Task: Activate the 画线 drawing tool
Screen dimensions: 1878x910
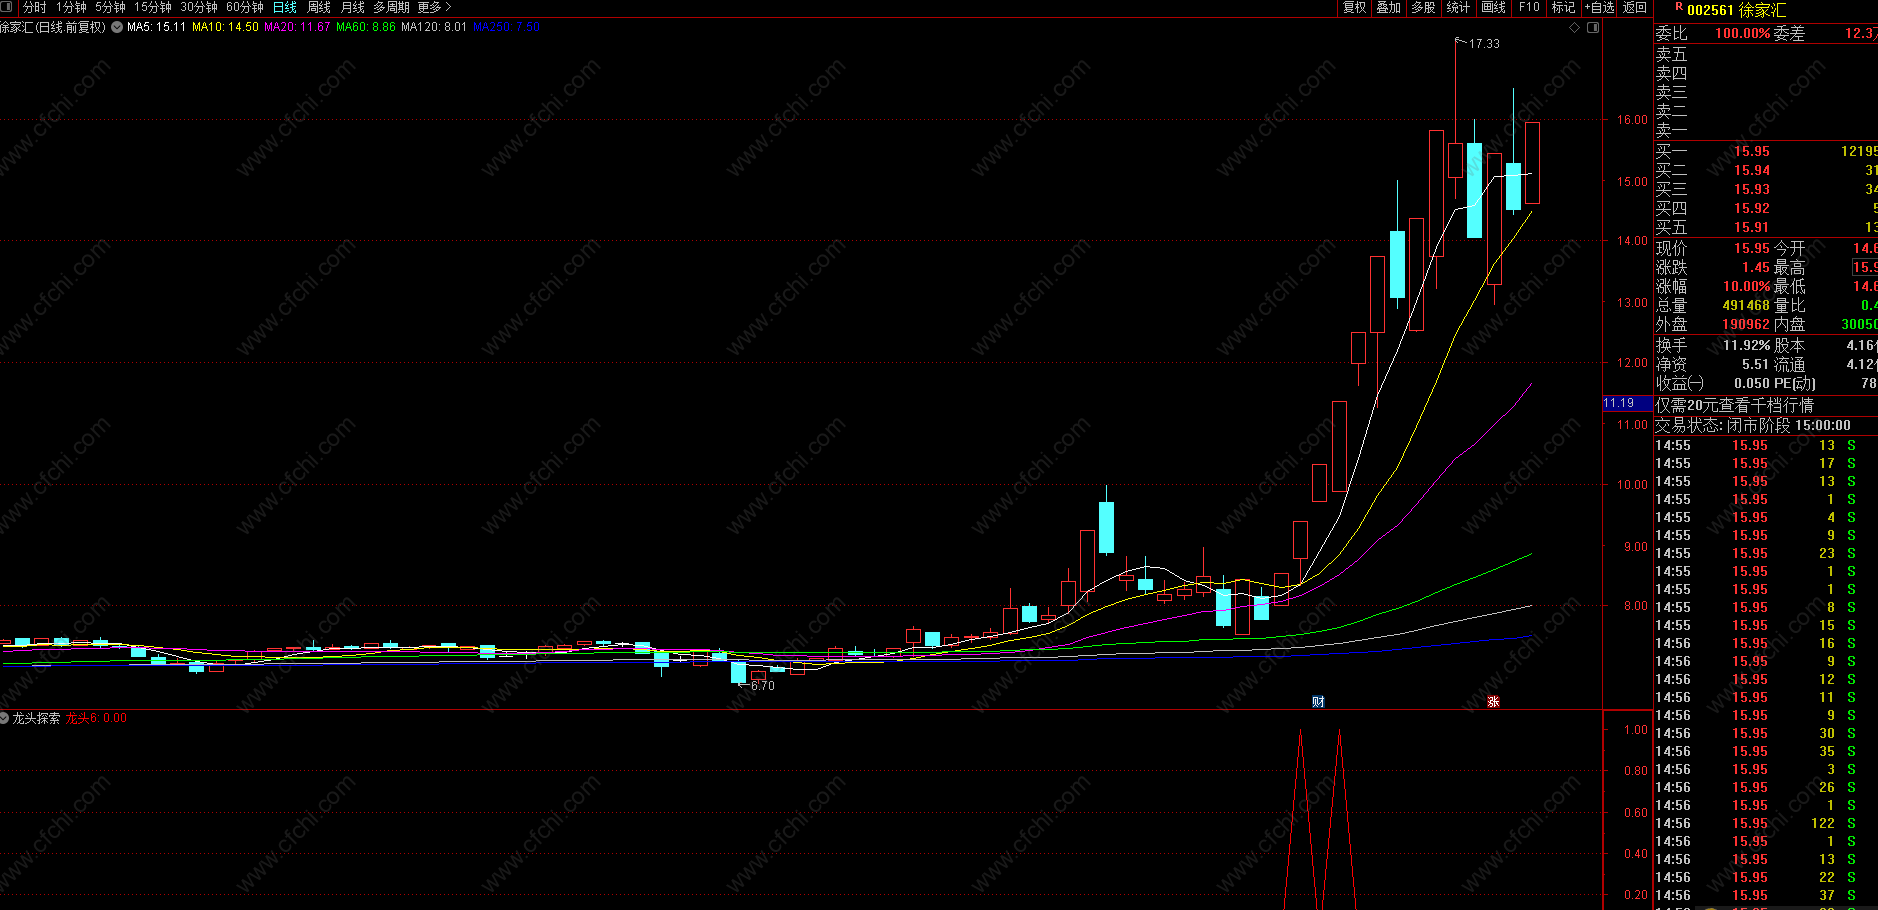Action: [x=1494, y=7]
